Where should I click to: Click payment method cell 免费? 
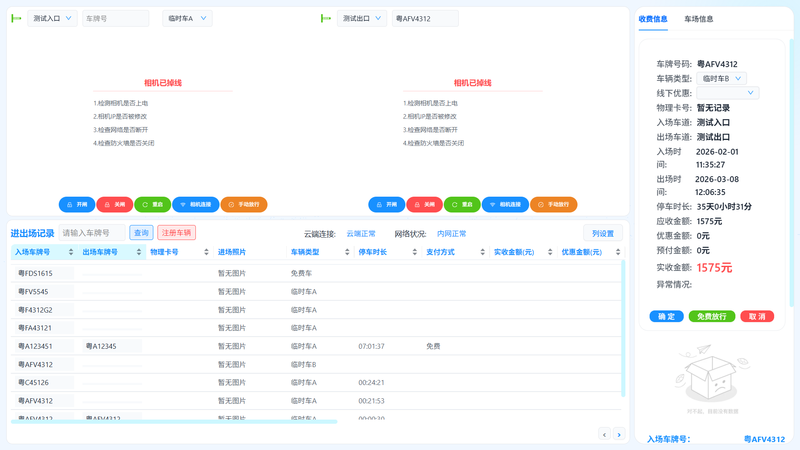coord(433,346)
